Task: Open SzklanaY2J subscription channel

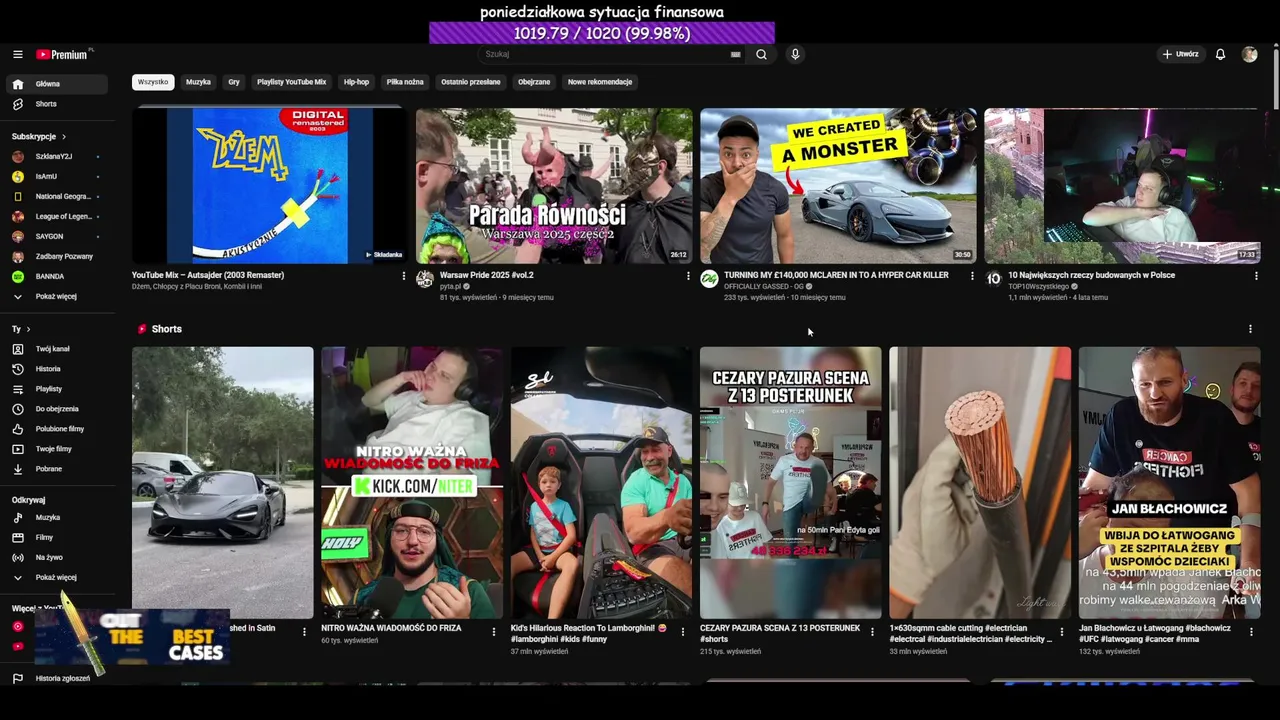Action: tap(56, 156)
